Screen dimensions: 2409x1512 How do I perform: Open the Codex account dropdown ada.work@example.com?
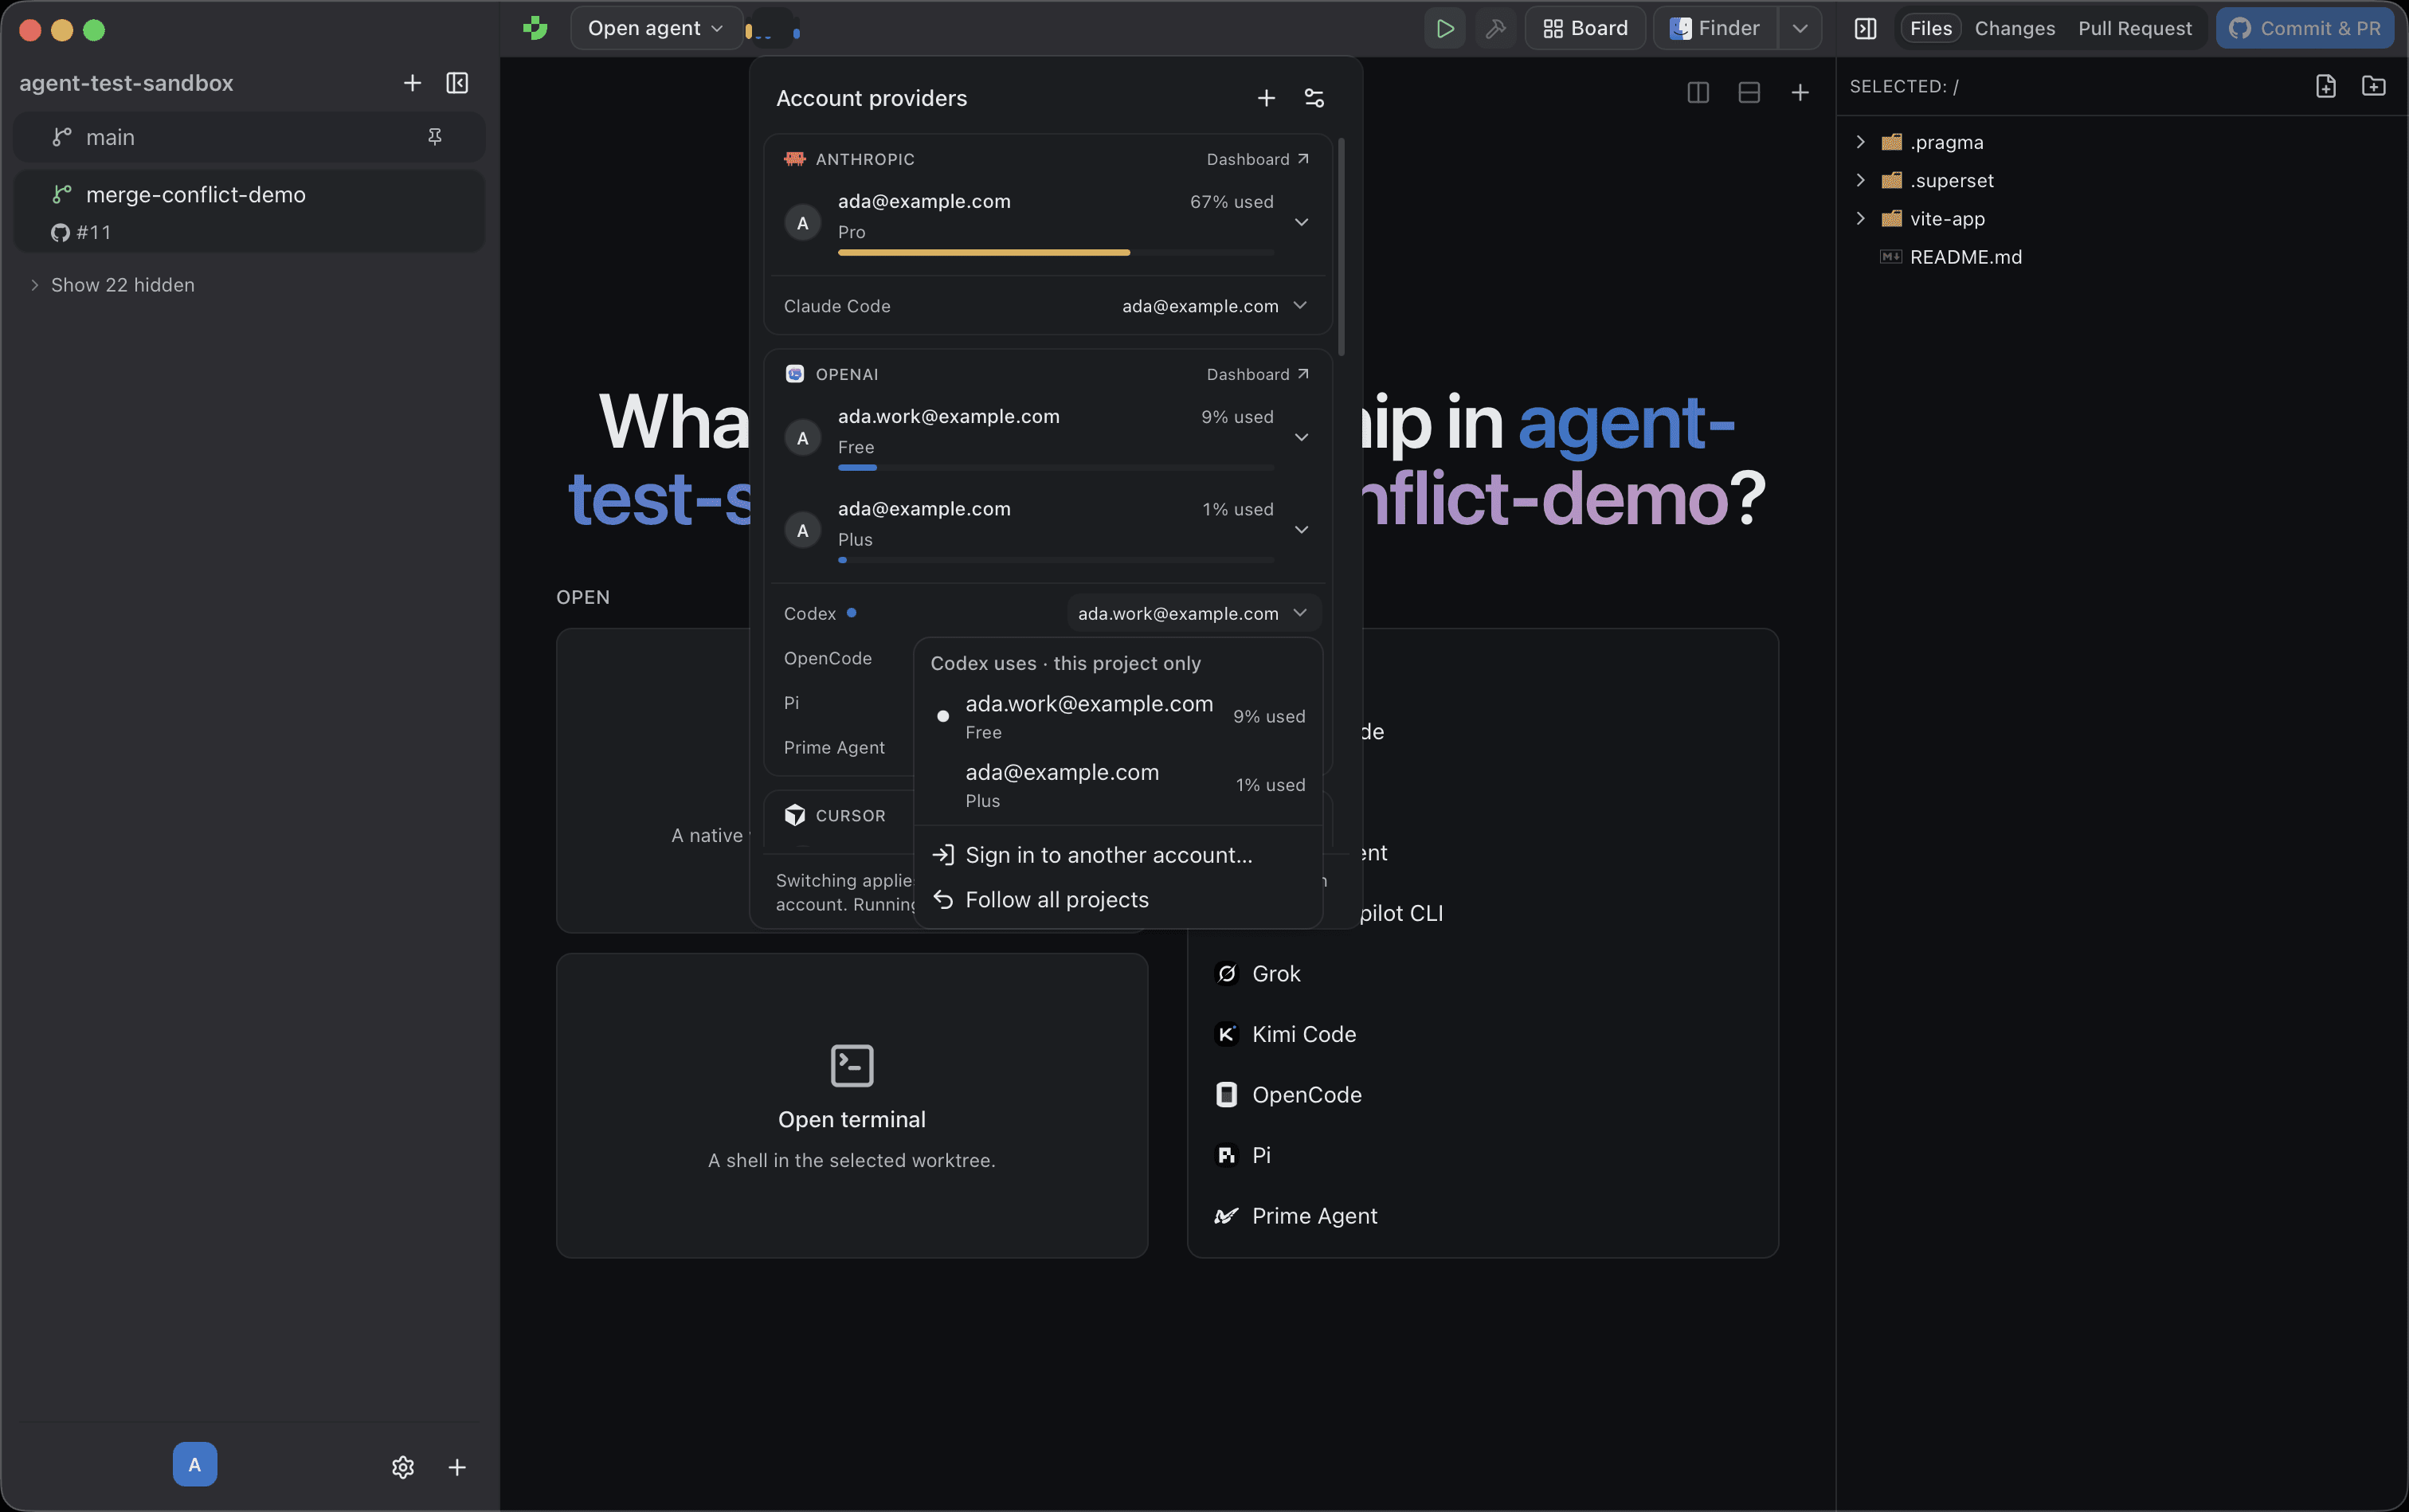click(x=1194, y=613)
